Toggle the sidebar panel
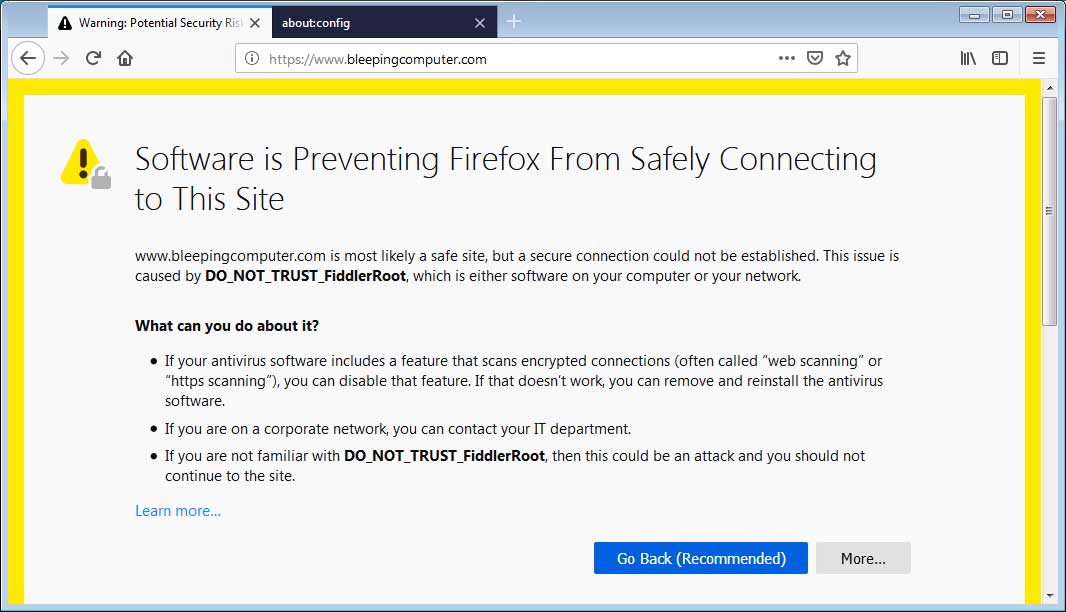Viewport: 1066px width, 612px height. 999,58
